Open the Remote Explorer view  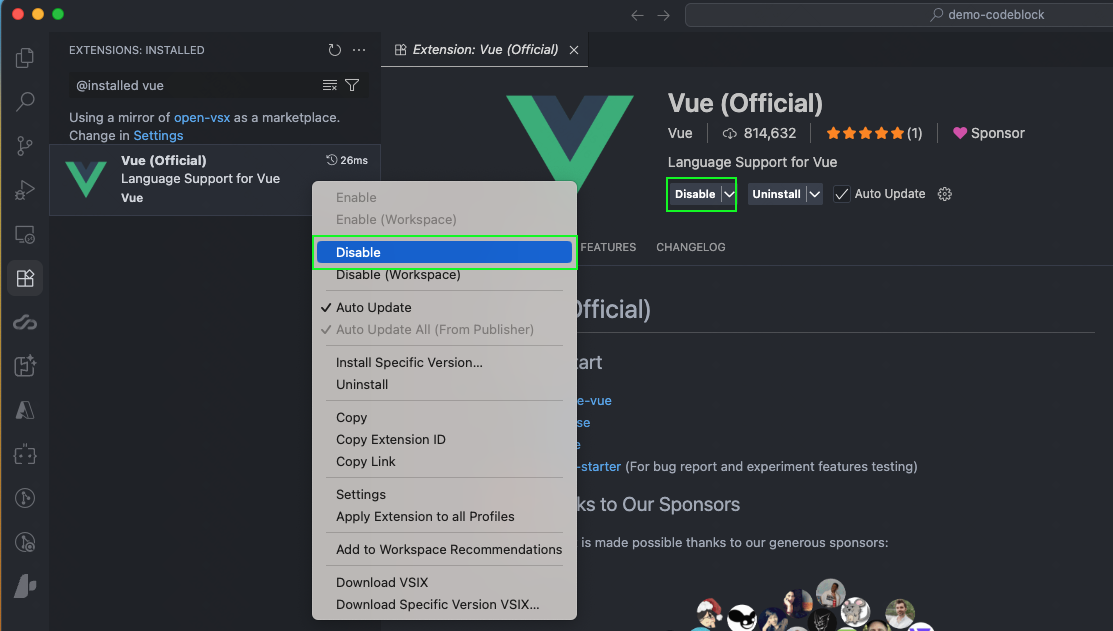coord(25,235)
